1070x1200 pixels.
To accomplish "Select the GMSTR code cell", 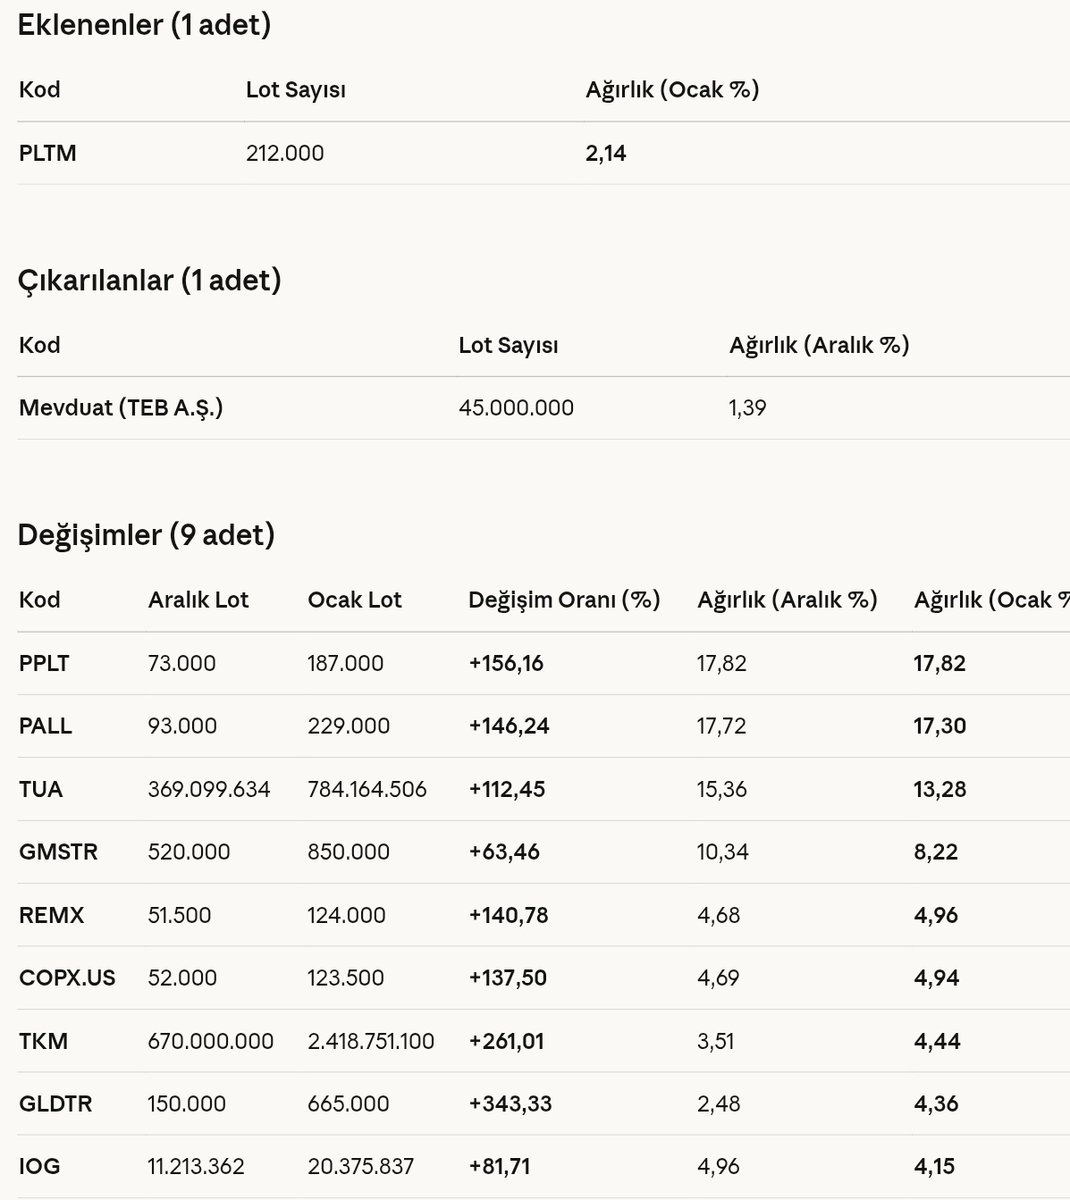I will point(58,852).
